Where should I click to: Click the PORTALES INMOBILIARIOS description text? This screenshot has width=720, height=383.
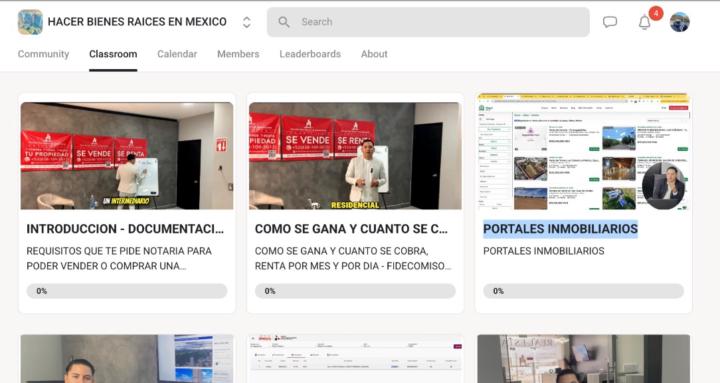coord(544,251)
